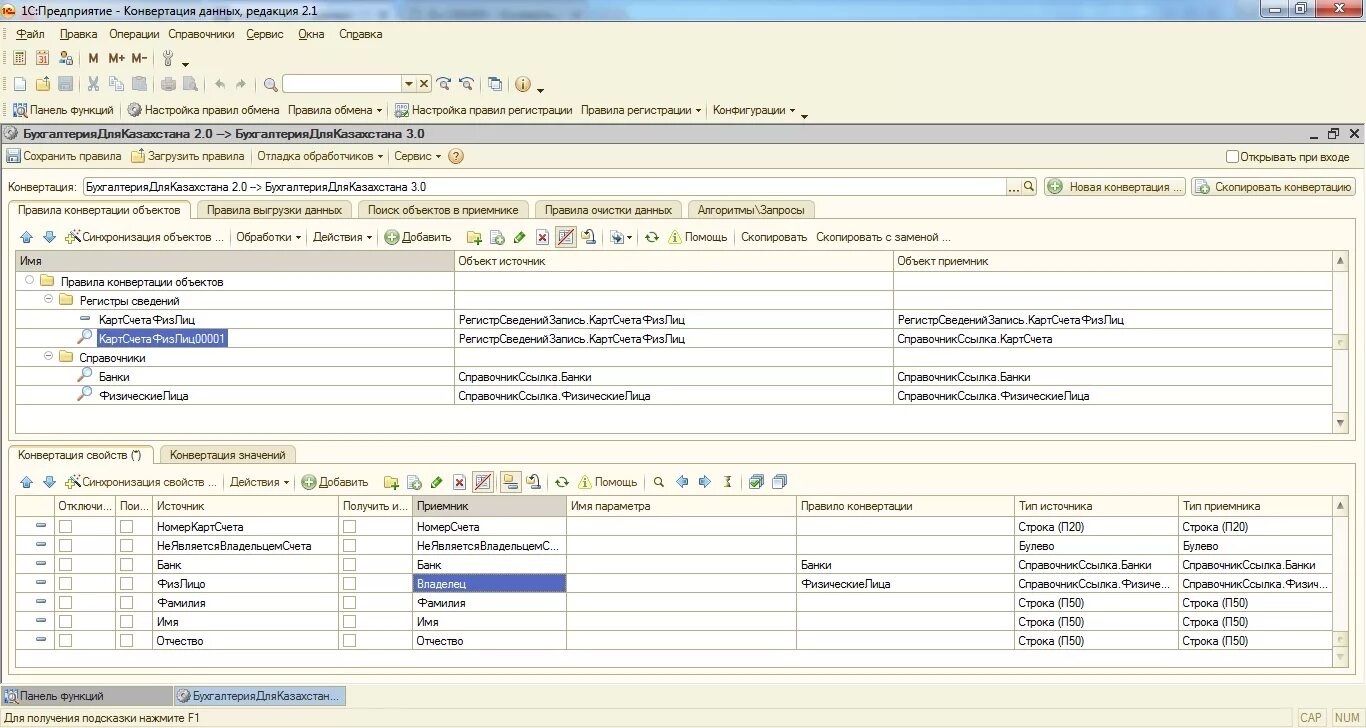This screenshot has height=728, width=1366.
Task: Click orange question mark help icon
Action: pyautogui.click(x=456, y=156)
